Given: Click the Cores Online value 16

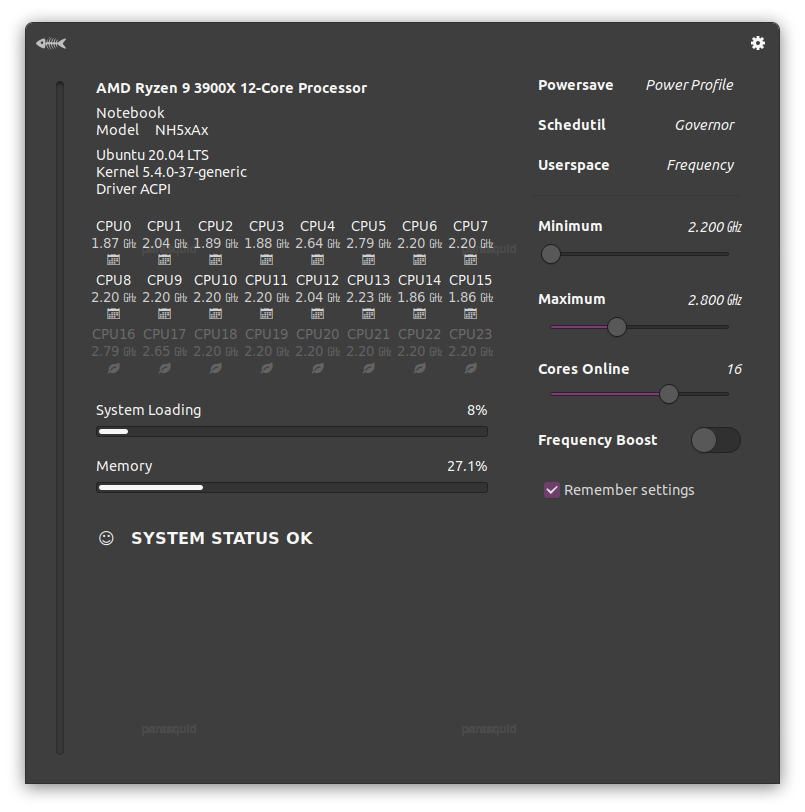Looking at the screenshot, I should click(734, 369).
